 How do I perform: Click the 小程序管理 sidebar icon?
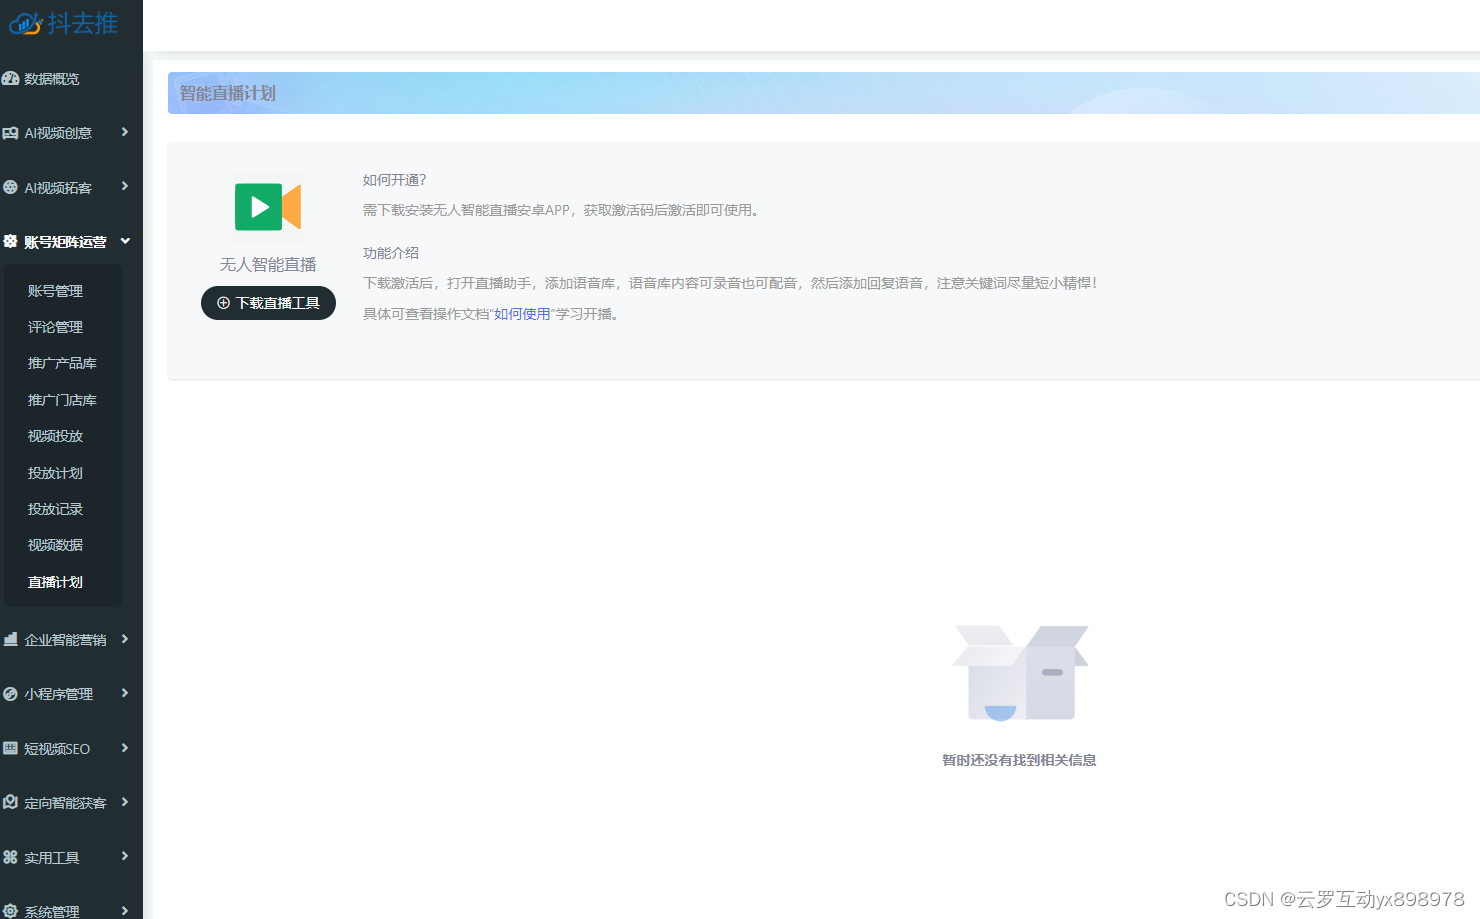tap(11, 693)
